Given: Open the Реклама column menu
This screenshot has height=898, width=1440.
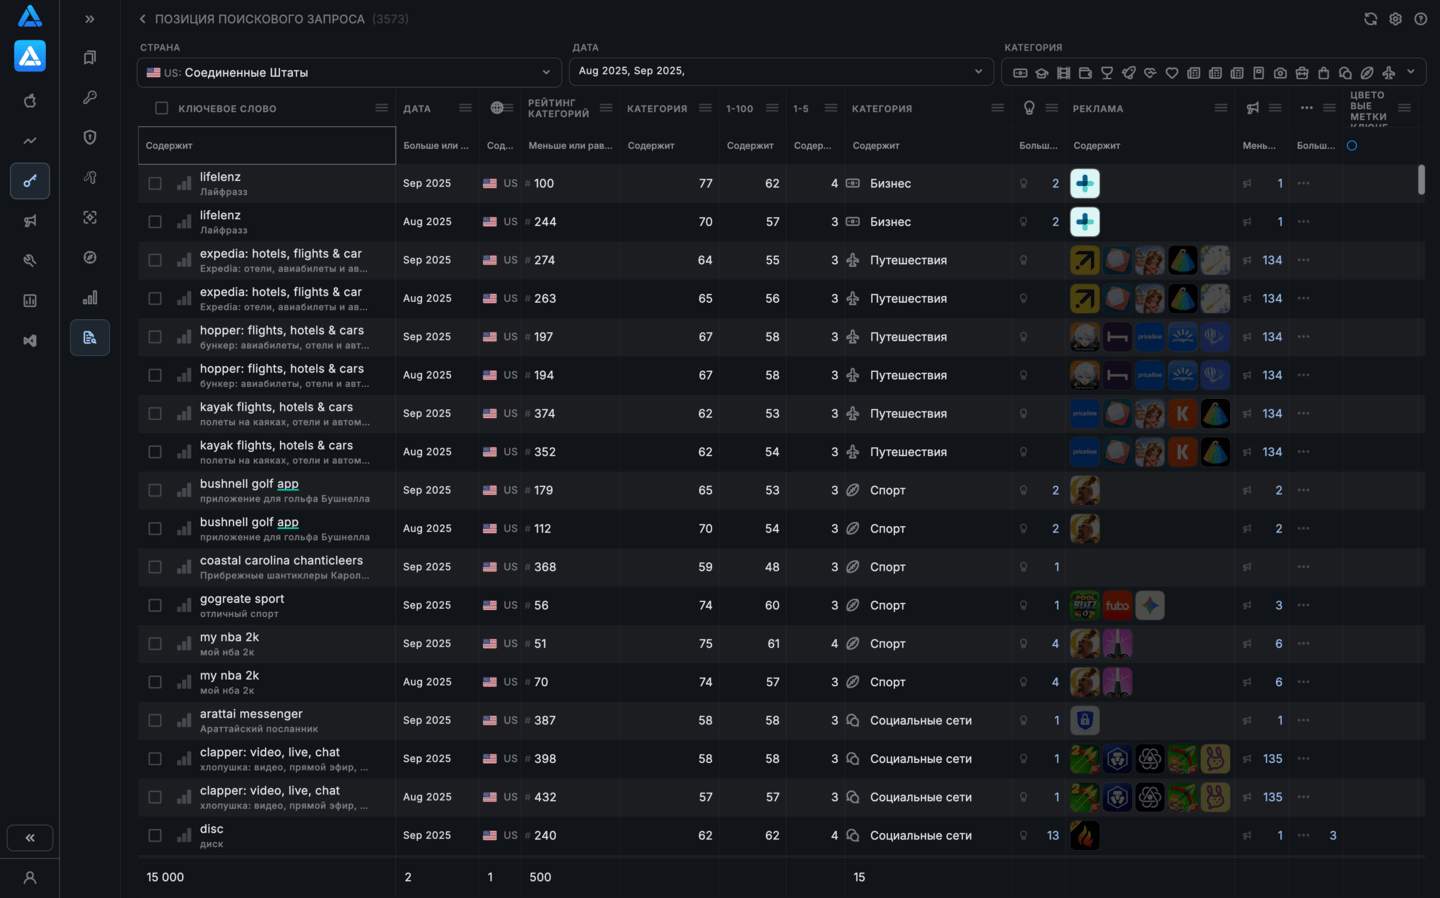Looking at the screenshot, I should coord(1220,108).
